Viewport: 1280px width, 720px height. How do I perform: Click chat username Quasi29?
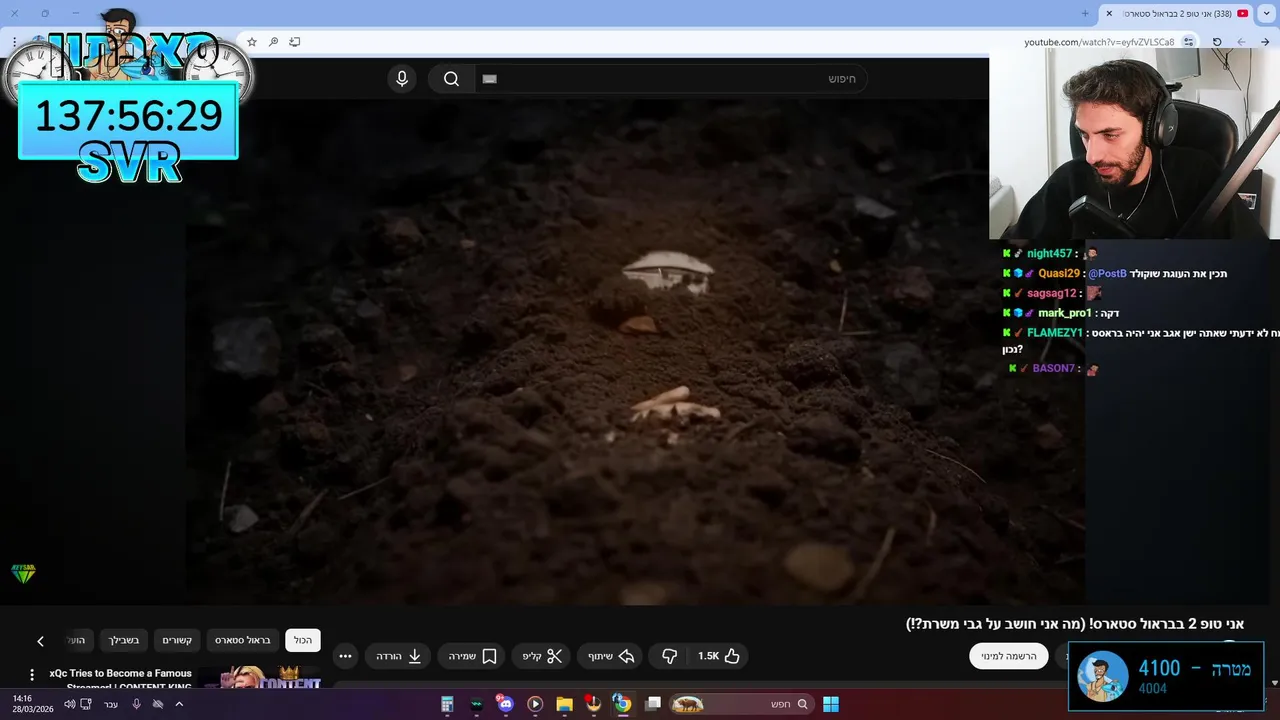pyautogui.click(x=1059, y=274)
